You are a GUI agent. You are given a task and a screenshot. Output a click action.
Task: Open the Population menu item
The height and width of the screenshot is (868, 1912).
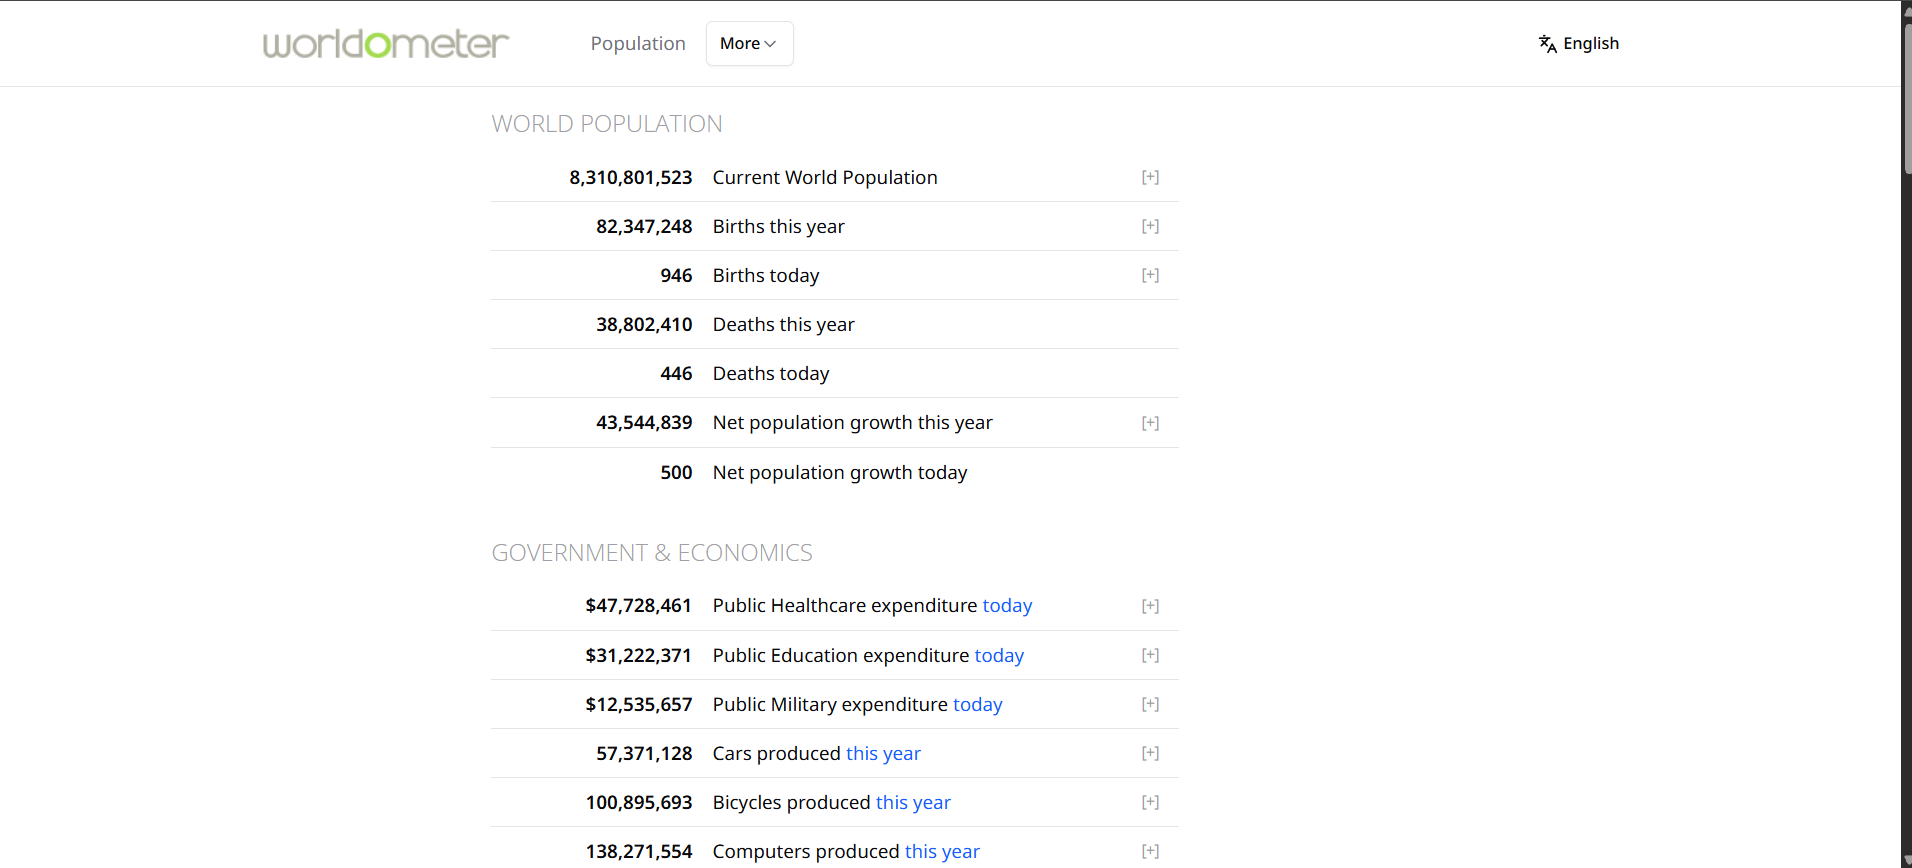(x=638, y=44)
